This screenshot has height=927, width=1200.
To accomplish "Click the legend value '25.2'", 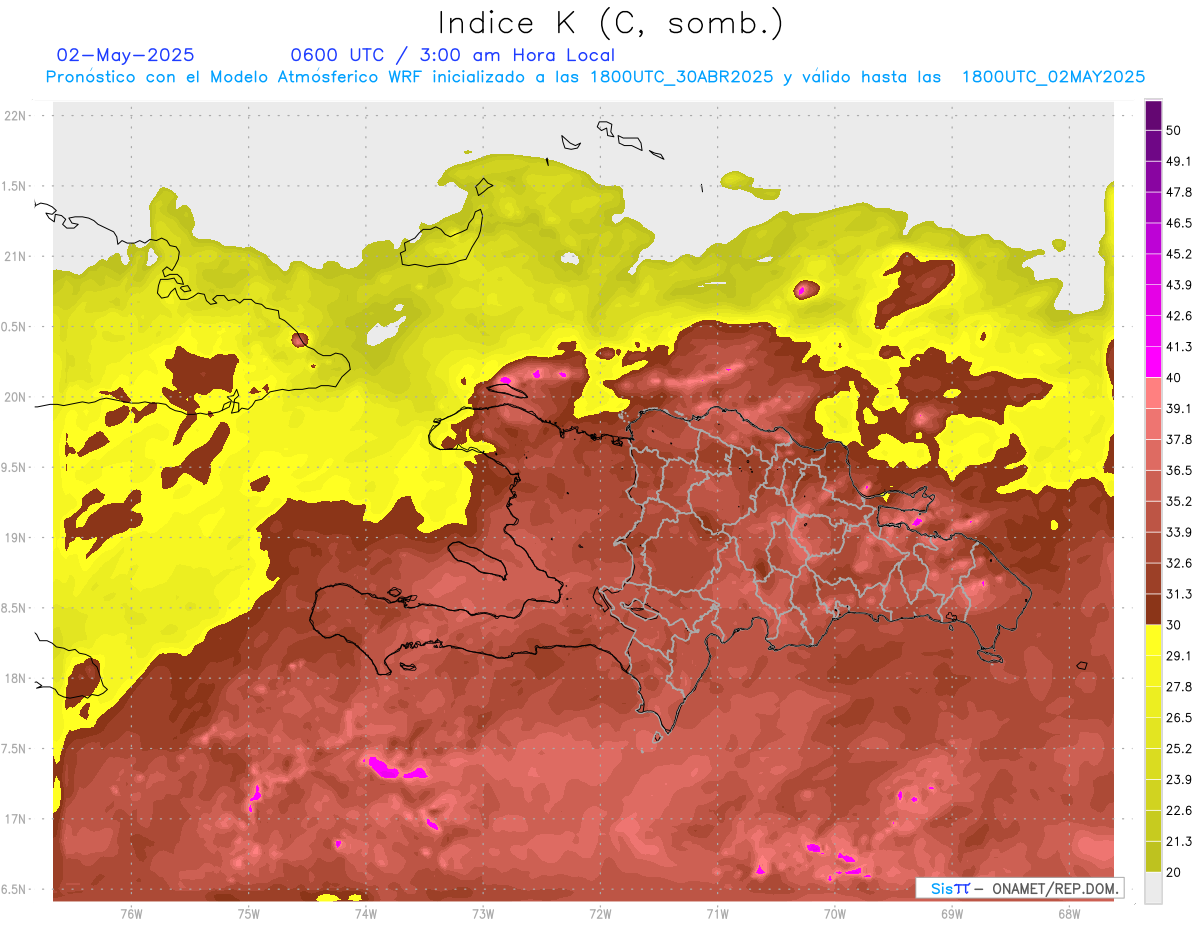I will coord(1179,748).
